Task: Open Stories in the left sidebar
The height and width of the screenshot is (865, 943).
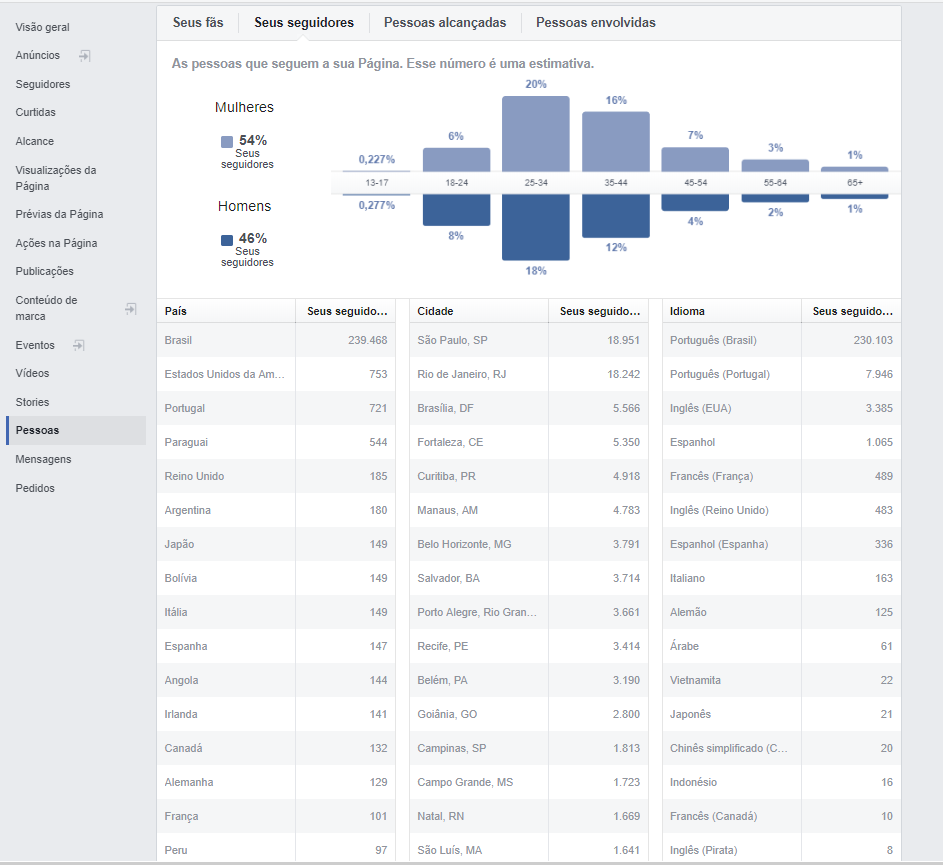Action: coord(32,402)
